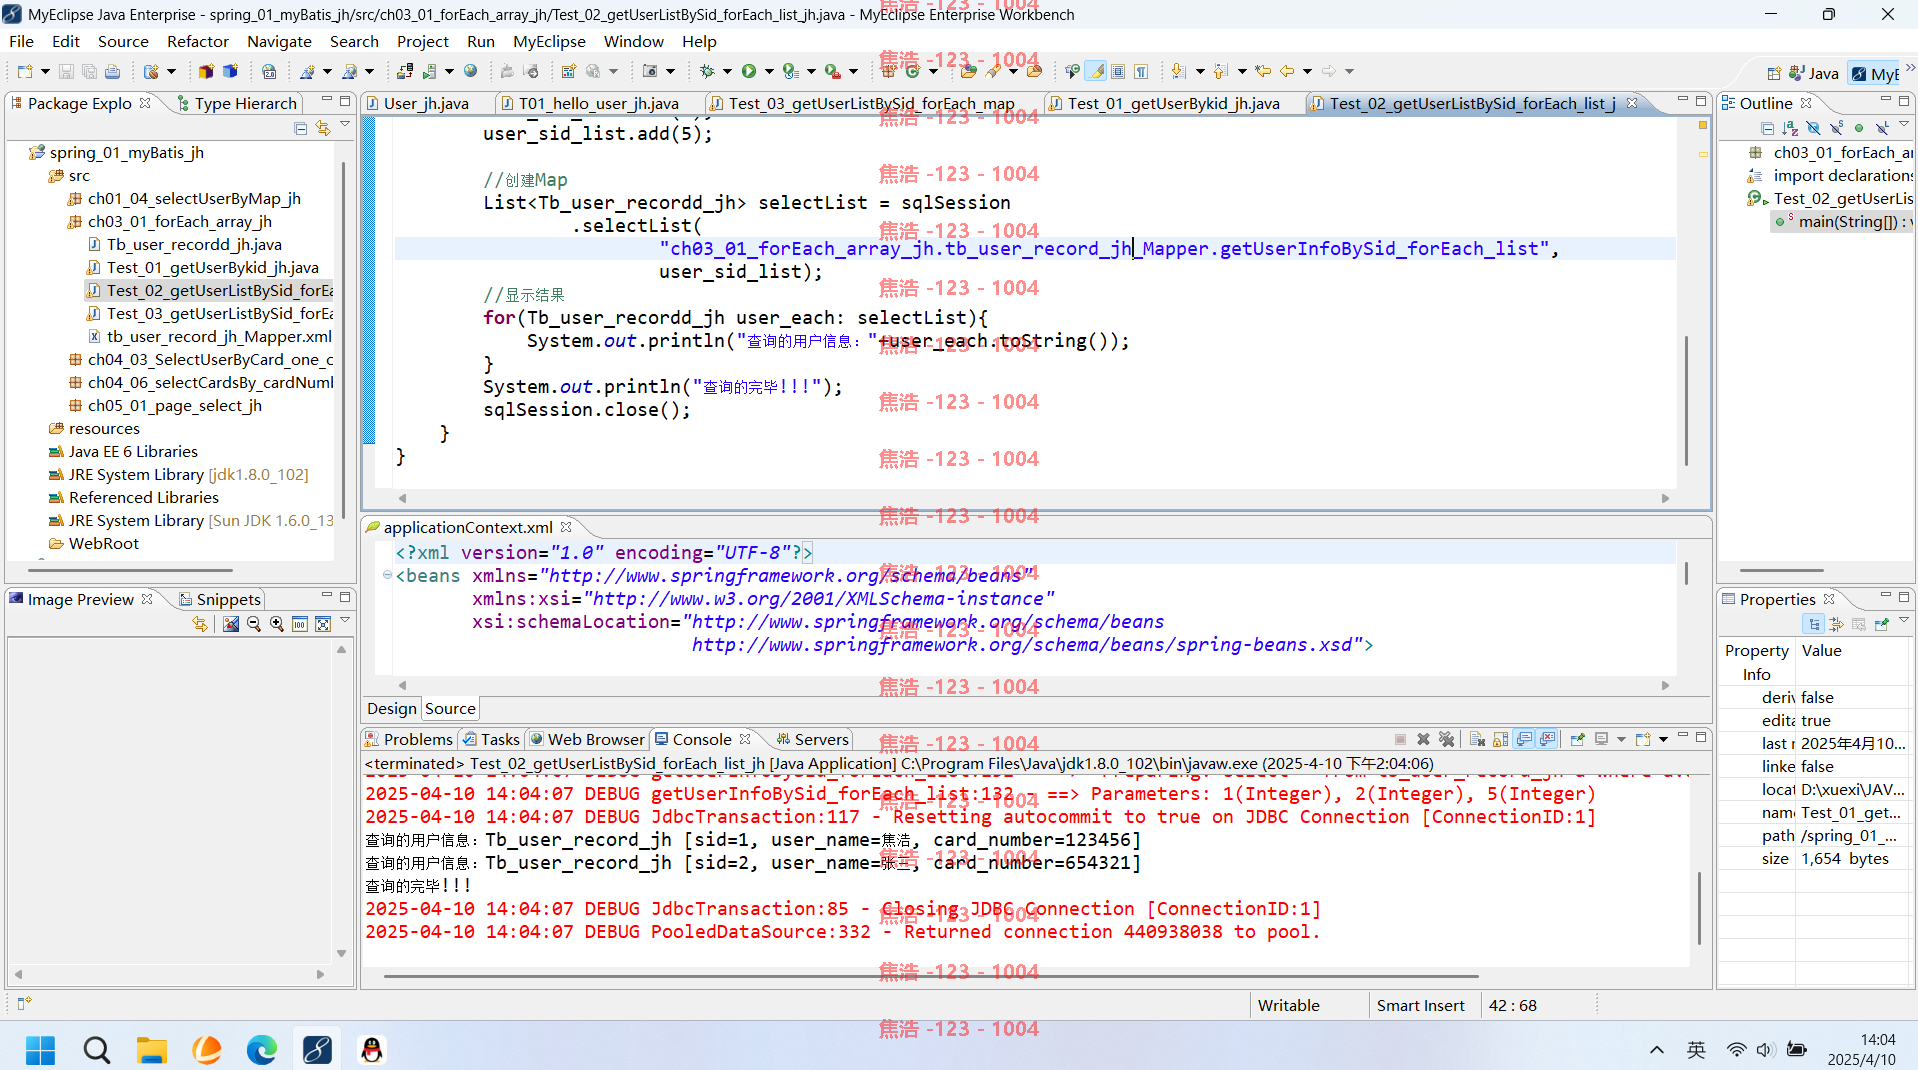Click Remove All Terminated Launches icon
Screen dimensions: 1918x1070
click(1446, 739)
